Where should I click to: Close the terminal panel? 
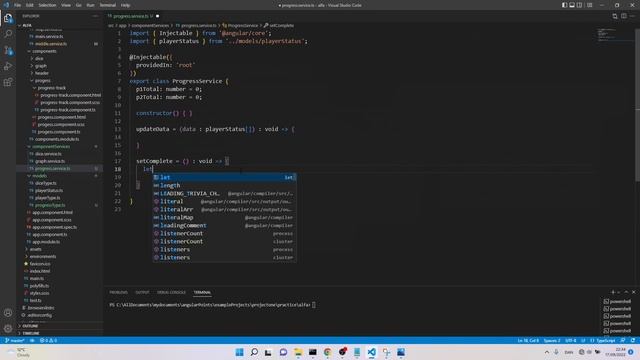(633, 292)
